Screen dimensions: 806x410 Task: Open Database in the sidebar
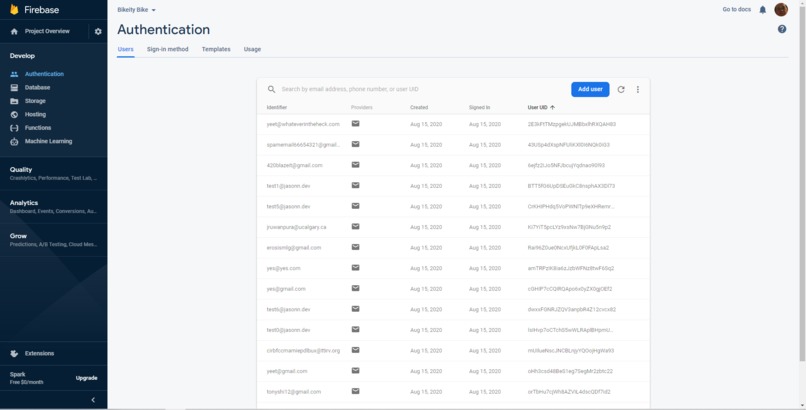(38, 88)
